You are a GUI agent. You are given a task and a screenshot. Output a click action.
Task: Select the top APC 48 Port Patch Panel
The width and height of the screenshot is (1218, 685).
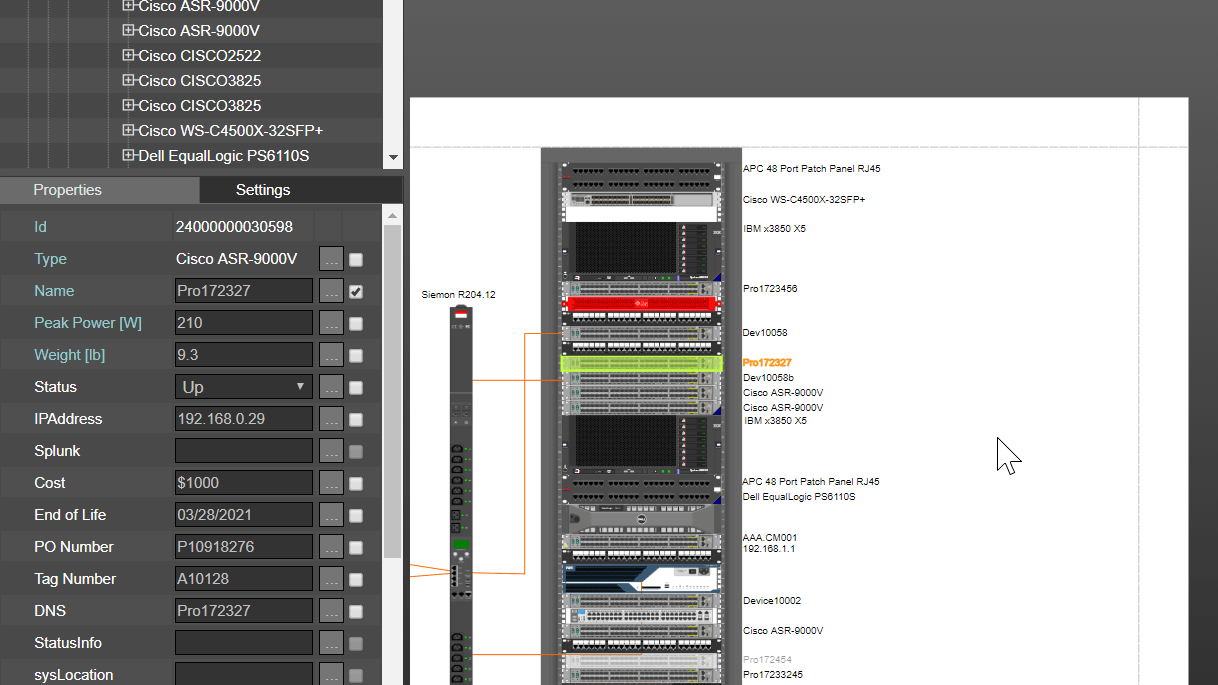642,175
